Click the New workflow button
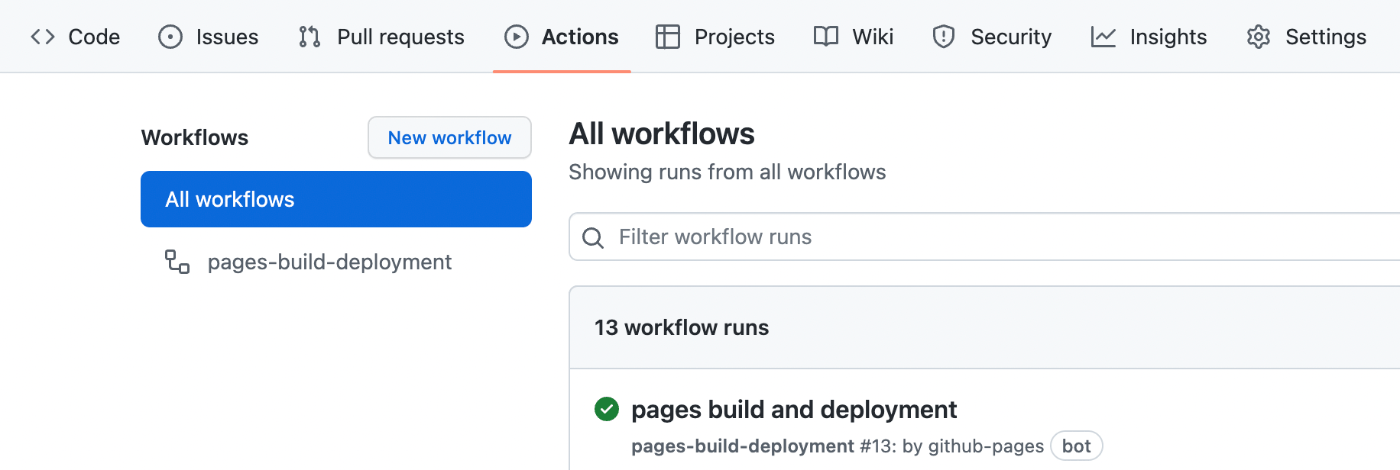The height and width of the screenshot is (470, 1400). (450, 138)
